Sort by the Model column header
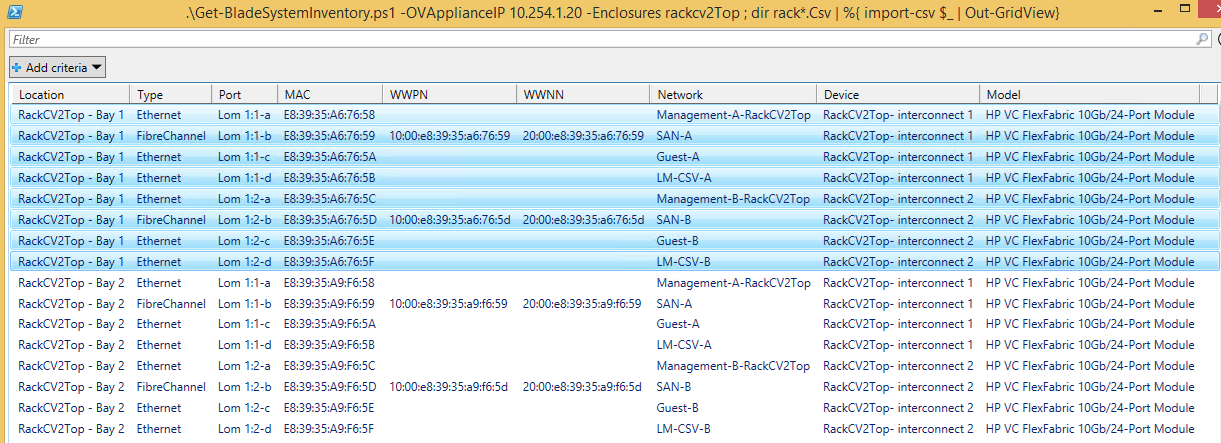Viewport: 1221px width, 443px height. pyautogui.click(x=1089, y=94)
